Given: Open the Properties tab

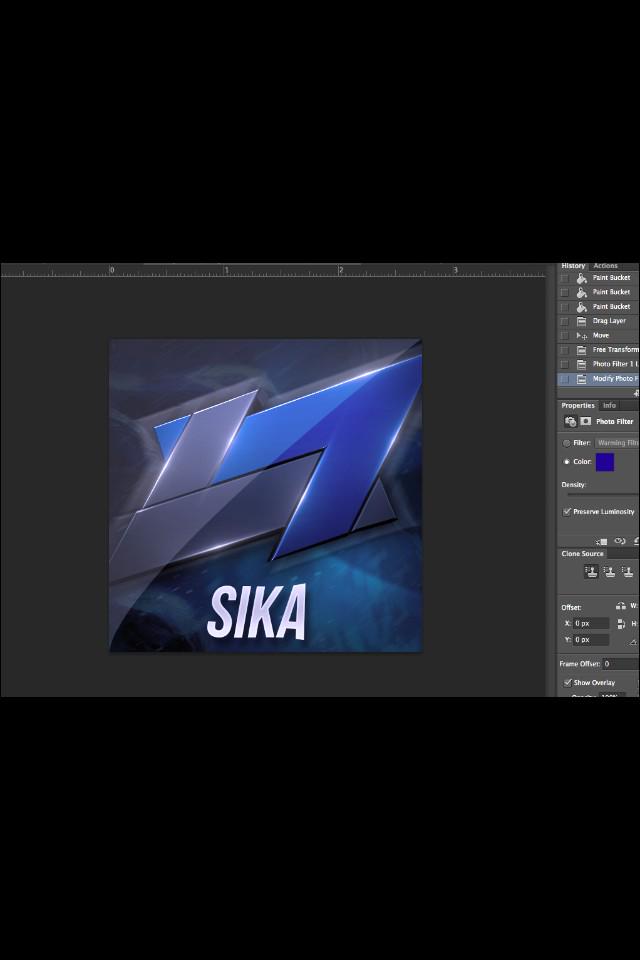Looking at the screenshot, I should pyautogui.click(x=578, y=405).
